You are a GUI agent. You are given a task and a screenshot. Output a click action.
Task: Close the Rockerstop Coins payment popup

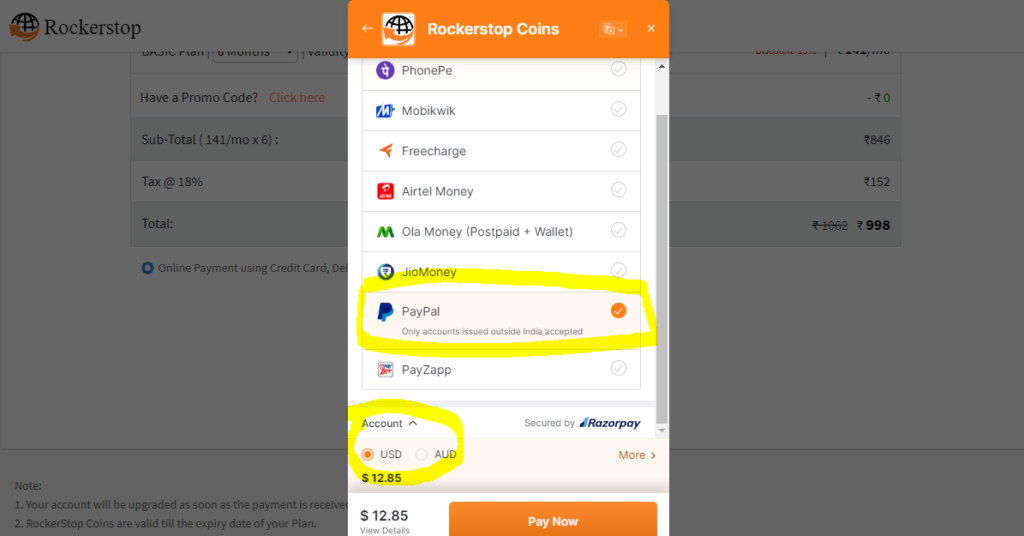(x=651, y=29)
